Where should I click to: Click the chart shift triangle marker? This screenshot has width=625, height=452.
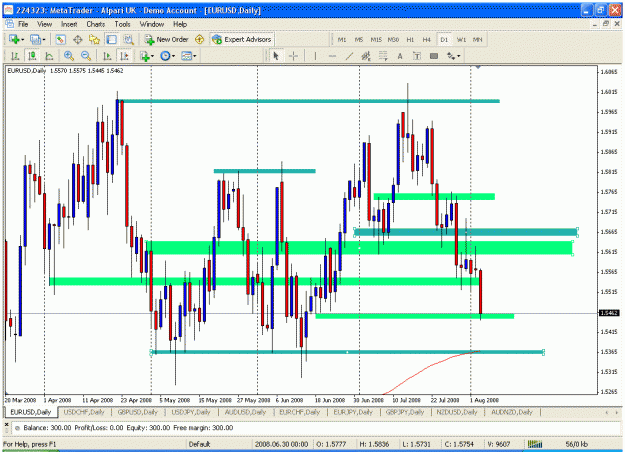coord(478,67)
